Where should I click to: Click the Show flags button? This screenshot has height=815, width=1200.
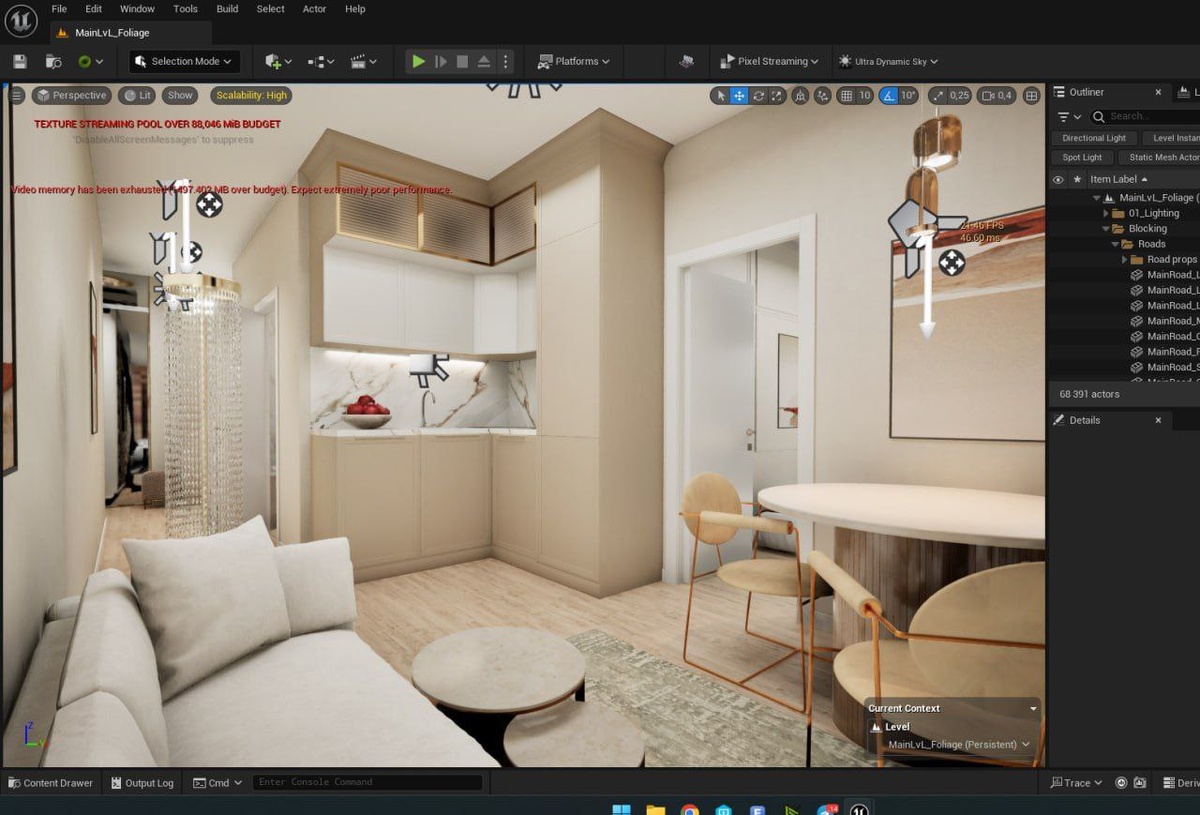click(180, 96)
